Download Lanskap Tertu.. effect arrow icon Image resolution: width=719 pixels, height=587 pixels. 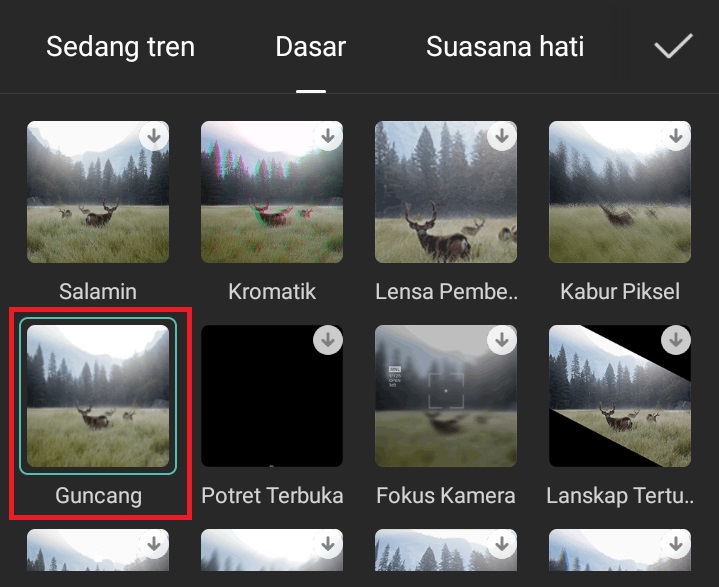(x=676, y=340)
